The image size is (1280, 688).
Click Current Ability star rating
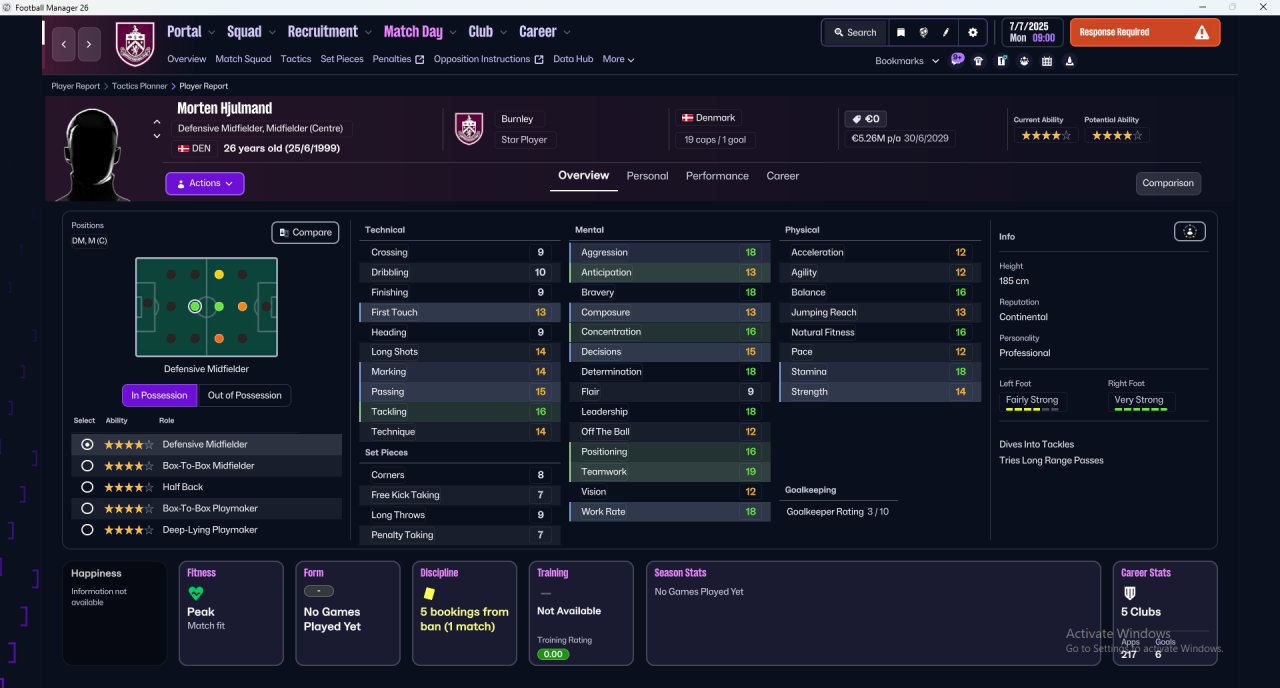click(x=1046, y=135)
